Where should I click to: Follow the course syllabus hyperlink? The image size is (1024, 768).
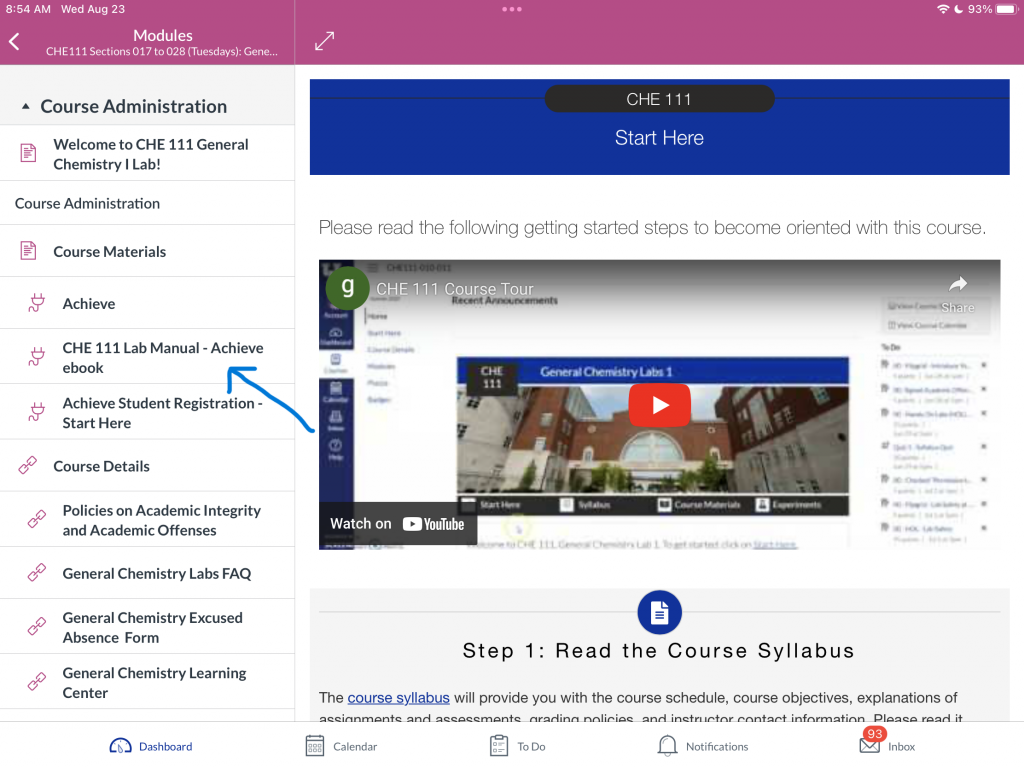click(398, 697)
